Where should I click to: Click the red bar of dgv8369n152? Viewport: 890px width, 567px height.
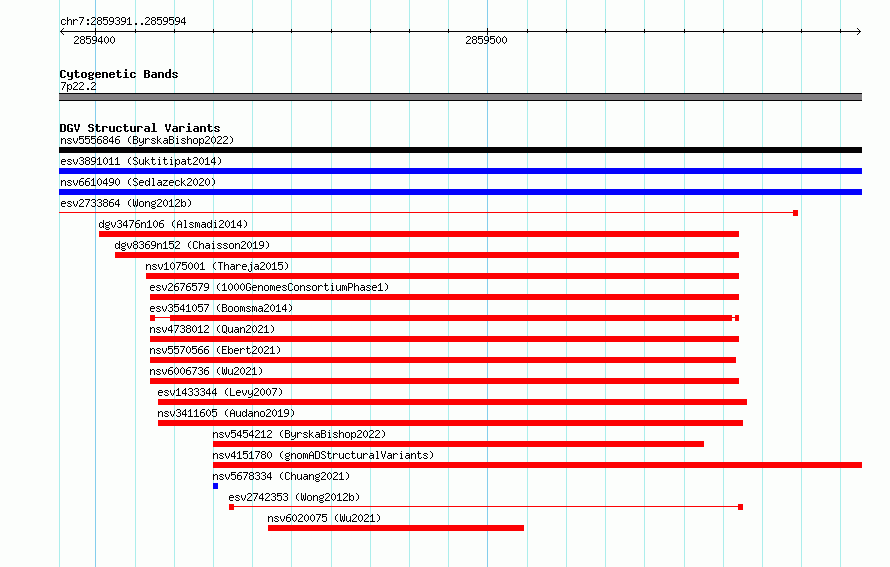point(427,255)
